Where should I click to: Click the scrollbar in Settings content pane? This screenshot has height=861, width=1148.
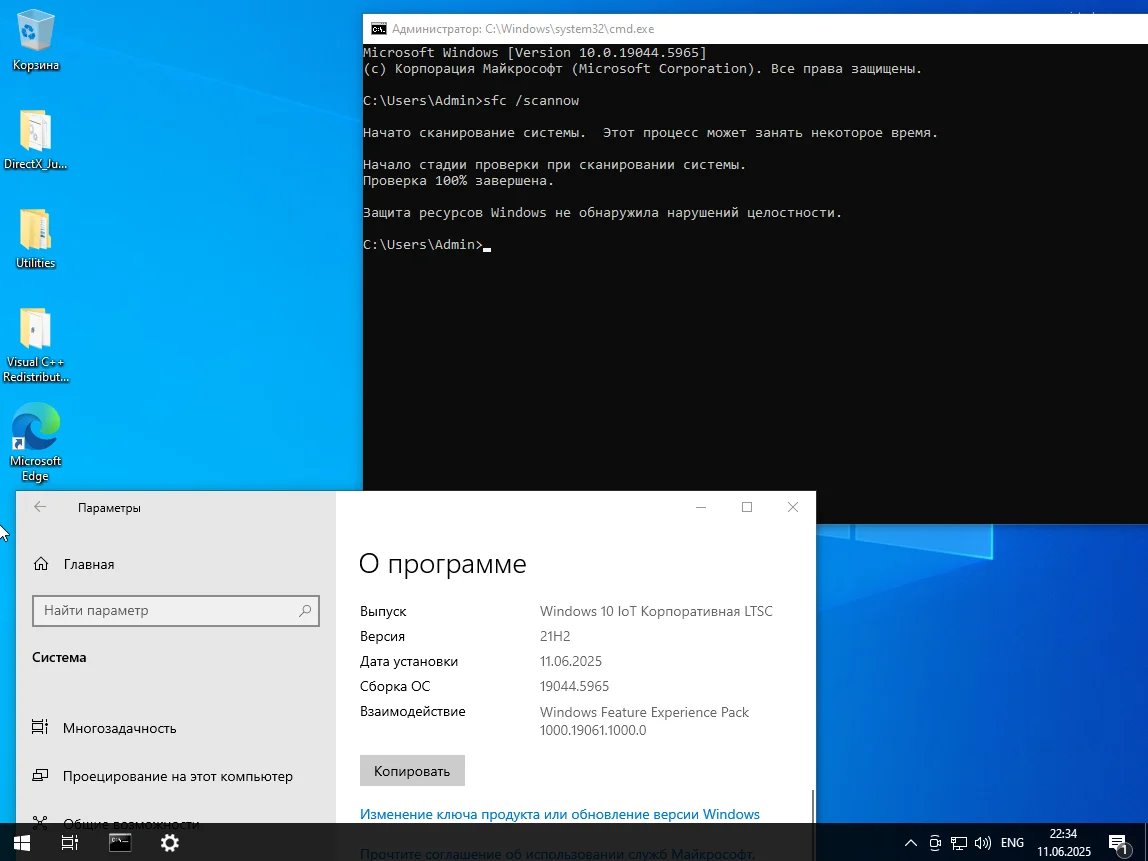tap(812, 806)
